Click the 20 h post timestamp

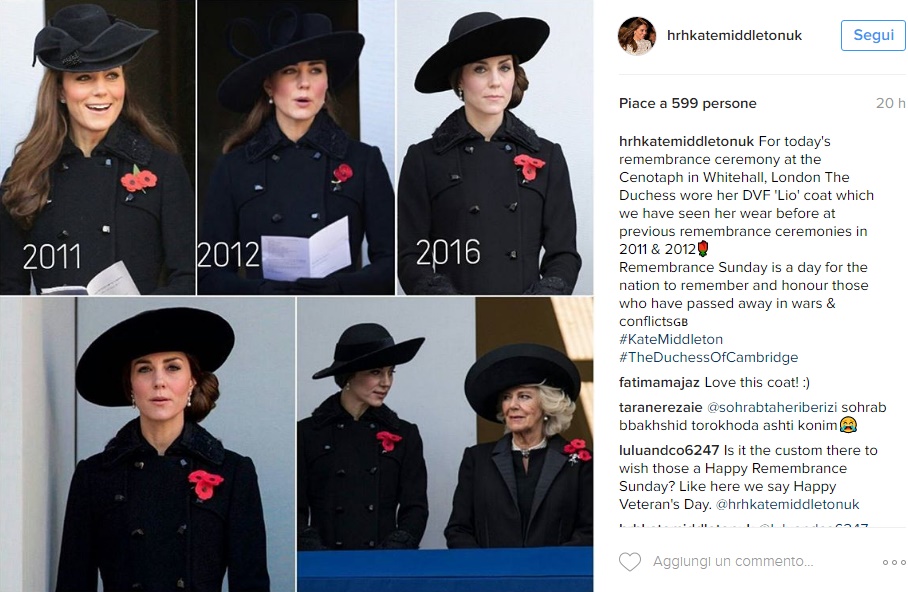[890, 103]
